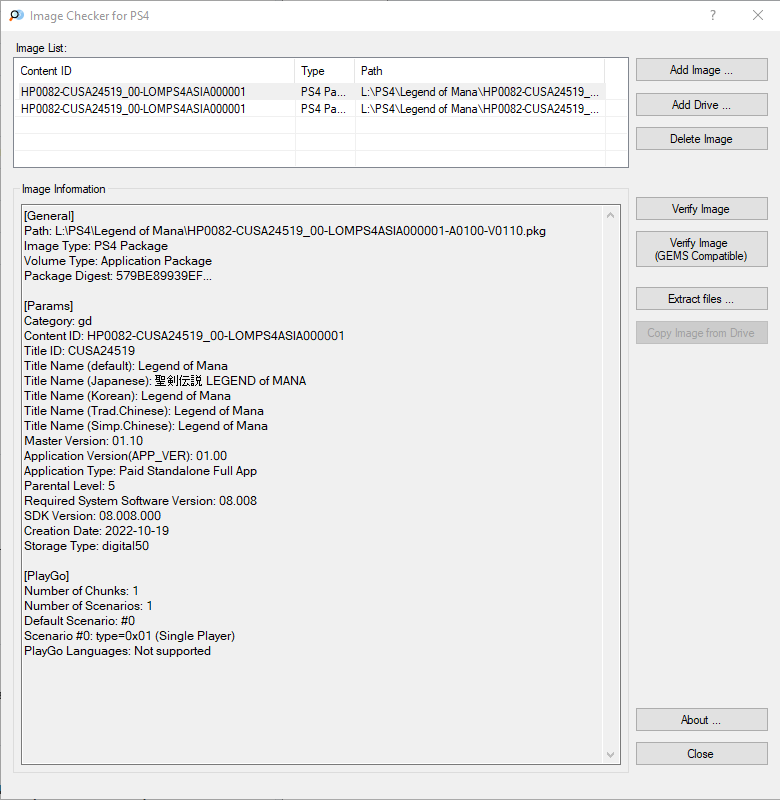Click the [General] section heading
Viewport: 780px width, 800px height.
(49, 216)
